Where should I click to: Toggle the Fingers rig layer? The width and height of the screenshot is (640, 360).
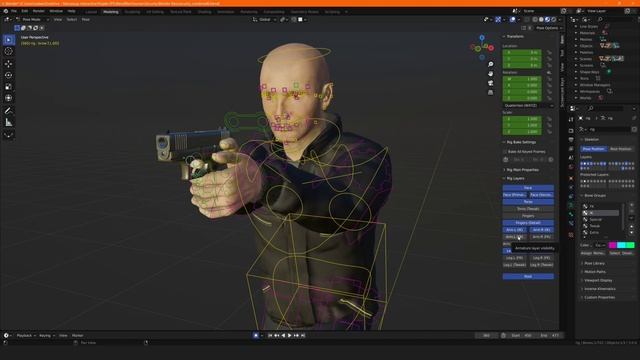point(528,216)
